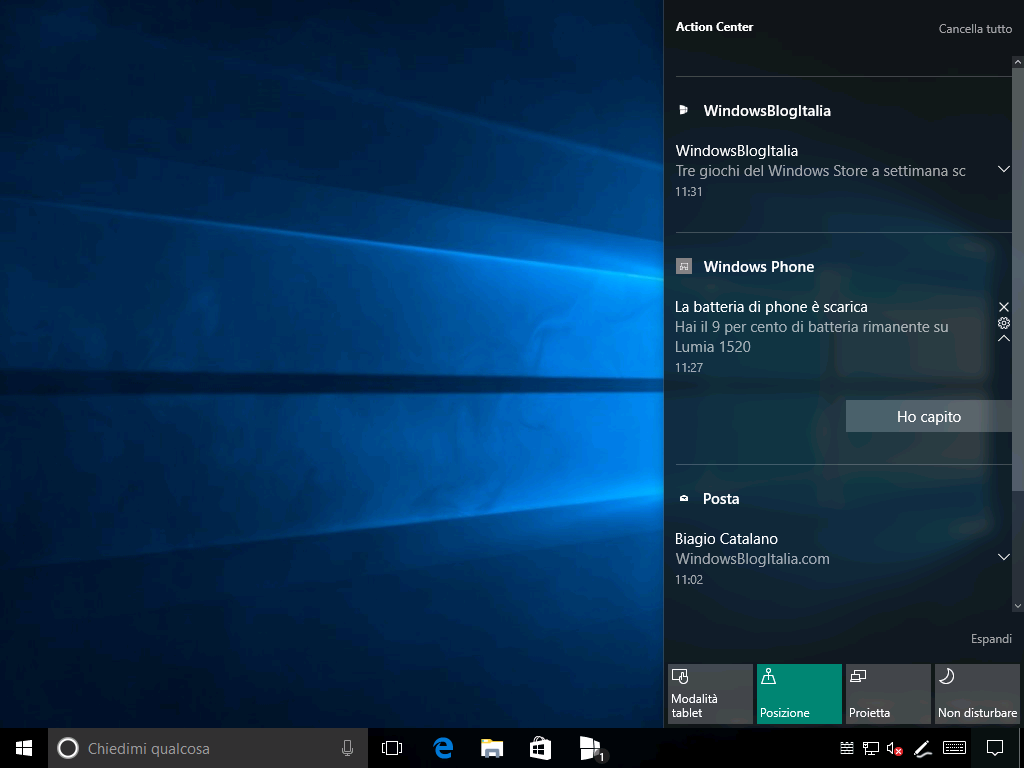1024x768 pixels.
Task: Open the network tray icon
Action: 871,748
